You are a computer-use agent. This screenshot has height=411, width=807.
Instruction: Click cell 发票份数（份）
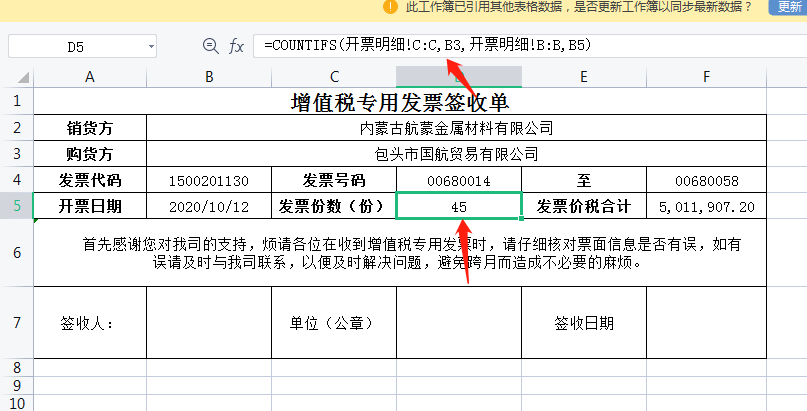point(334,206)
